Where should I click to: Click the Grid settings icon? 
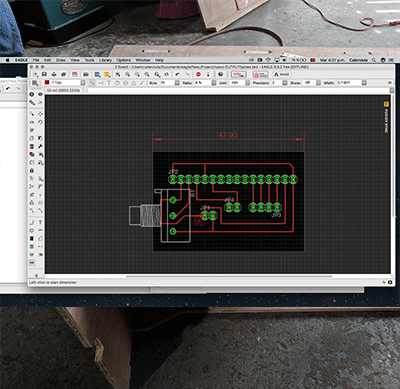tap(35, 83)
